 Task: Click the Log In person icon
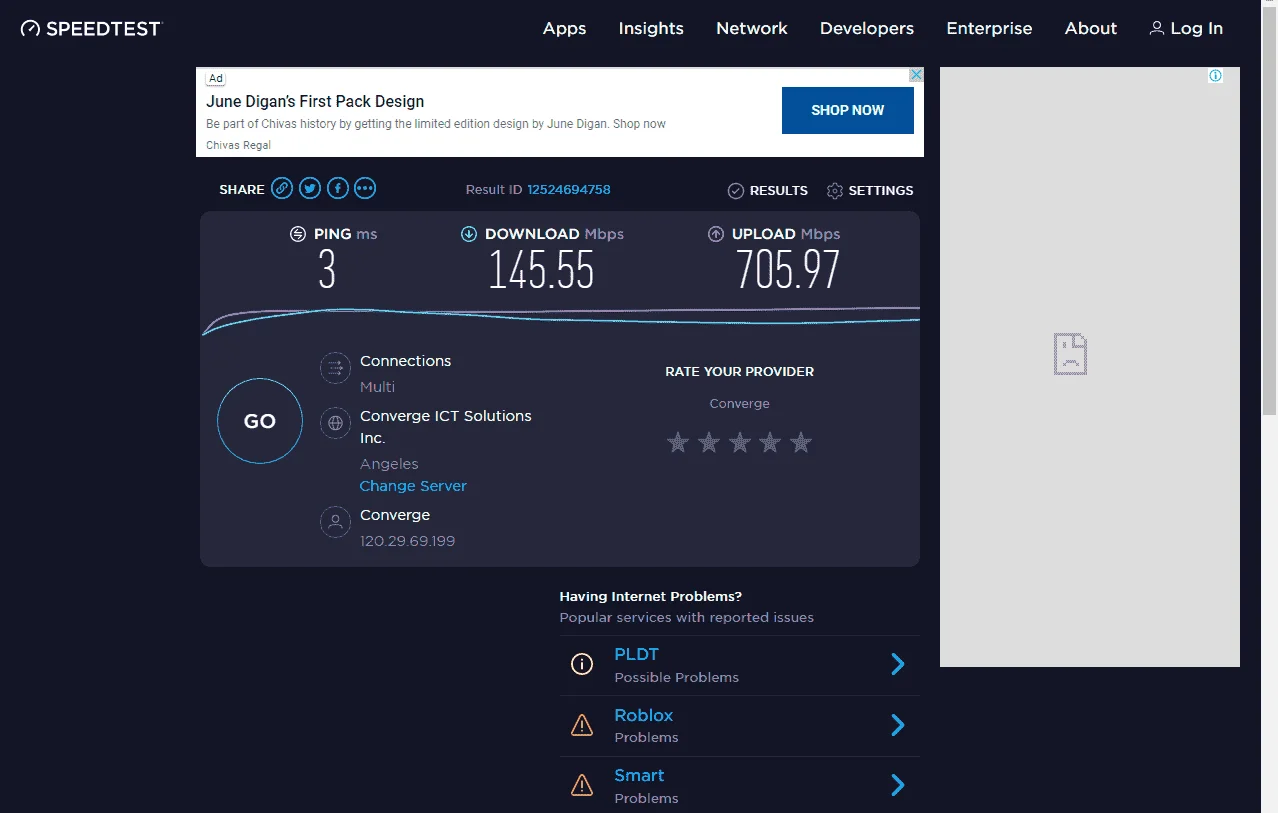1157,28
